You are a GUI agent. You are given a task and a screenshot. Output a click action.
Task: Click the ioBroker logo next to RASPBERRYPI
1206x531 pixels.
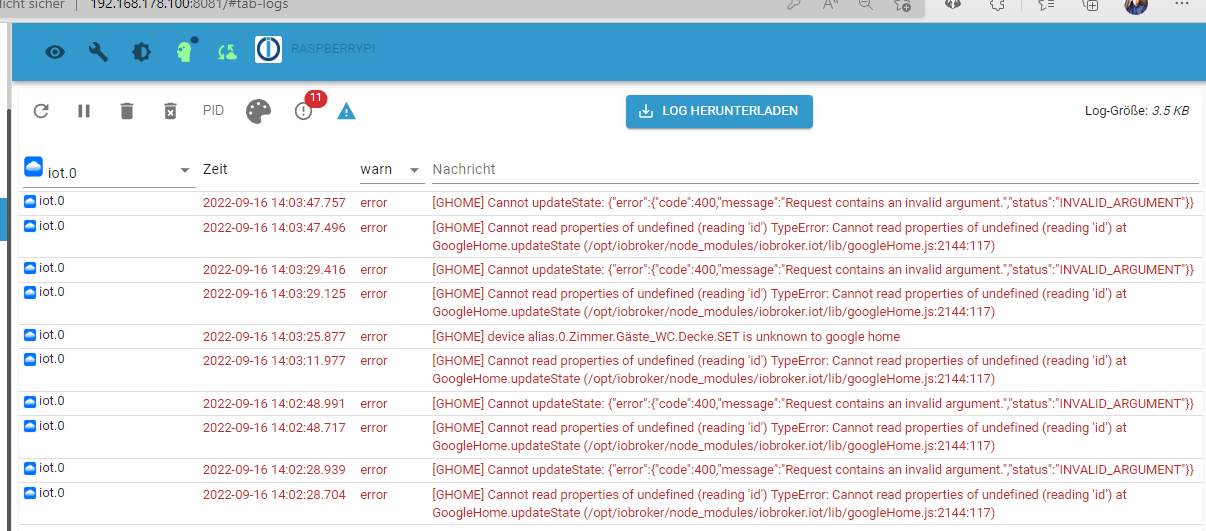268,50
